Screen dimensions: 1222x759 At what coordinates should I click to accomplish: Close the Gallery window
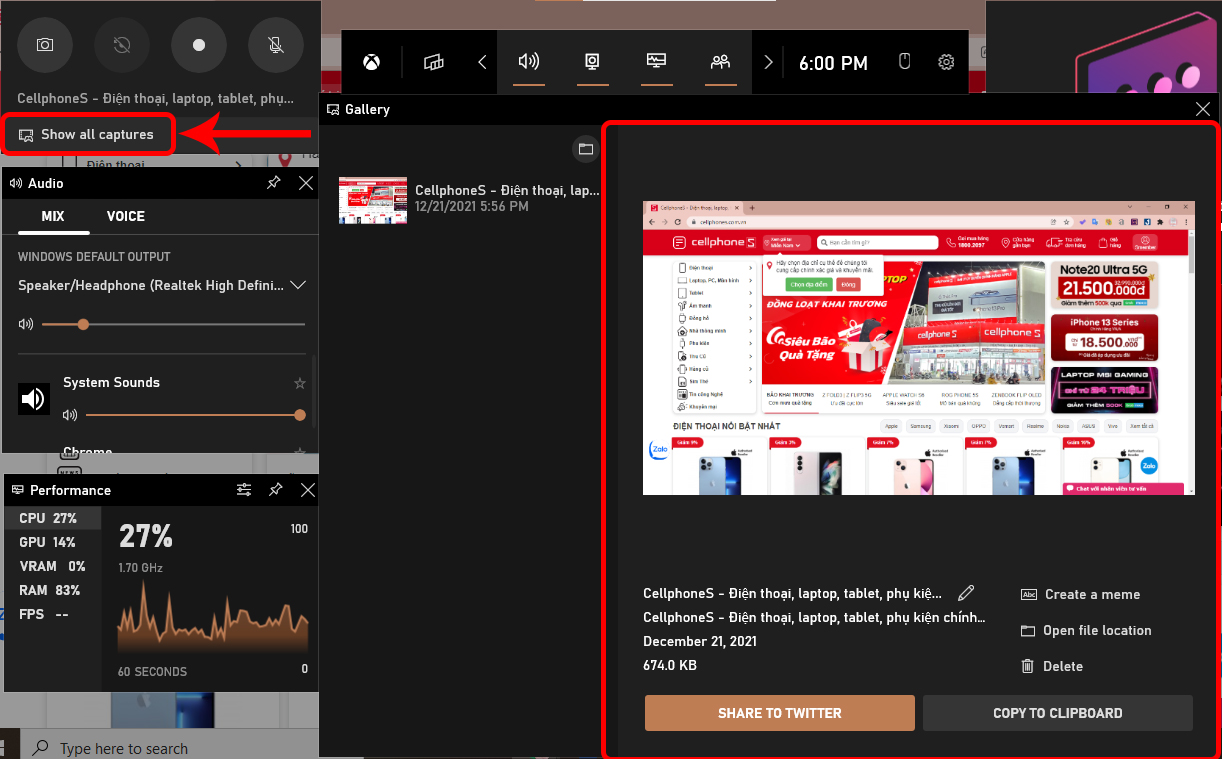pos(1203,109)
